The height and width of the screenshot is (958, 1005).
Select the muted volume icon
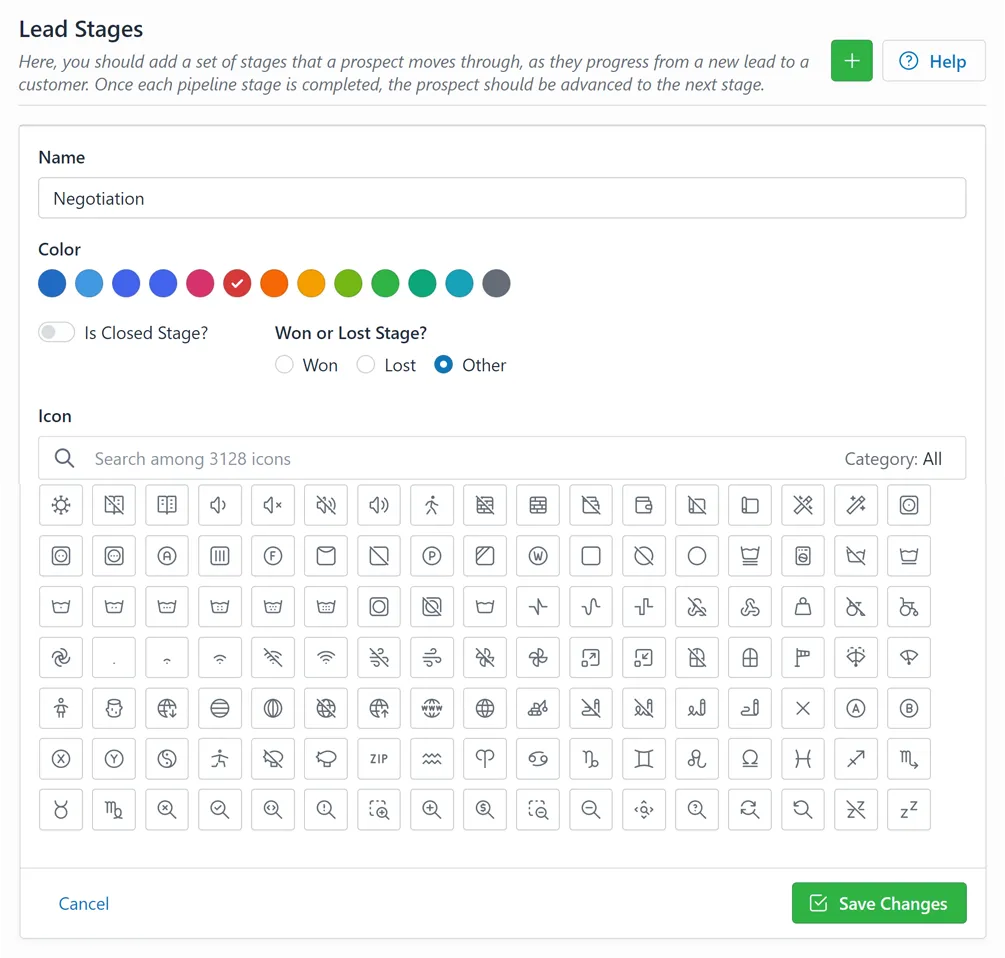coord(273,505)
